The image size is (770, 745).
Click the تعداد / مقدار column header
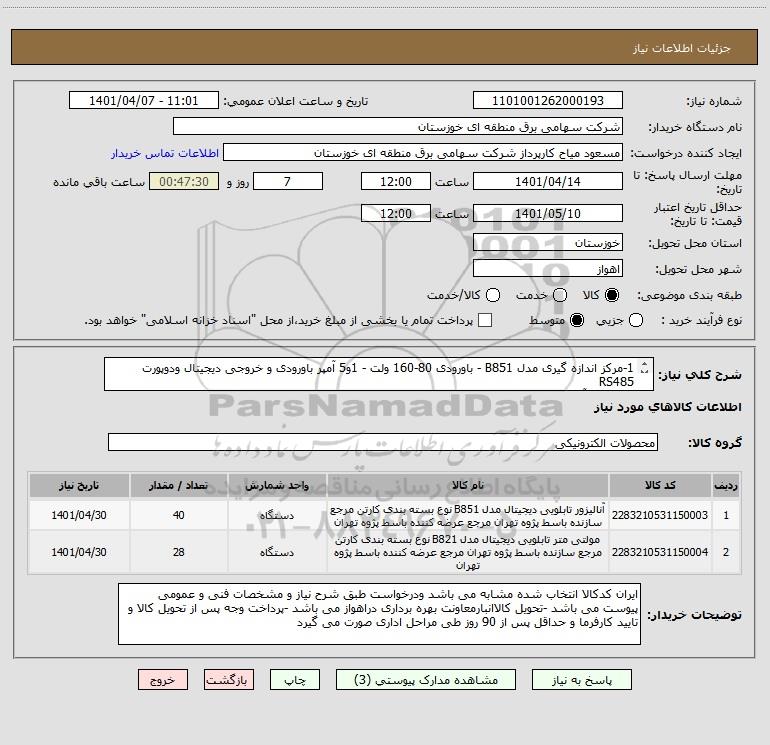coord(179,485)
